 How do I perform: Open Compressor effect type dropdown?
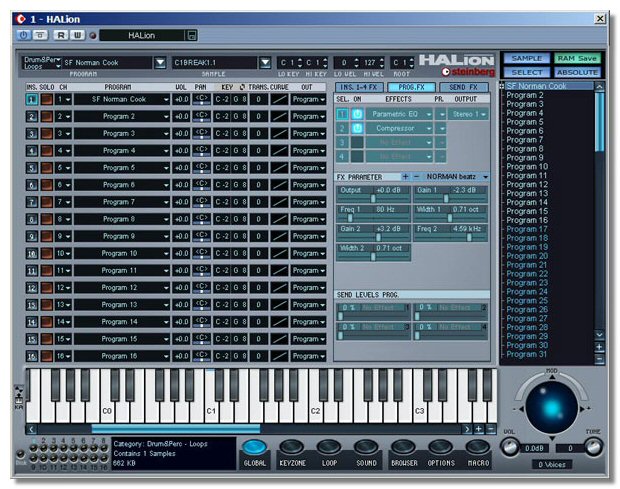(x=428, y=128)
